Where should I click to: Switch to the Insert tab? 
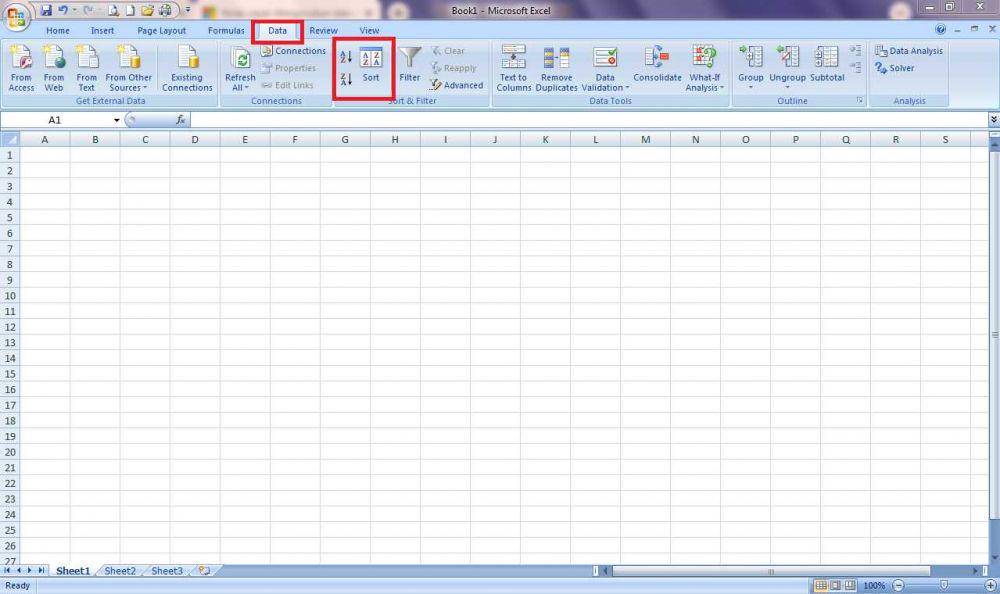pyautogui.click(x=102, y=30)
